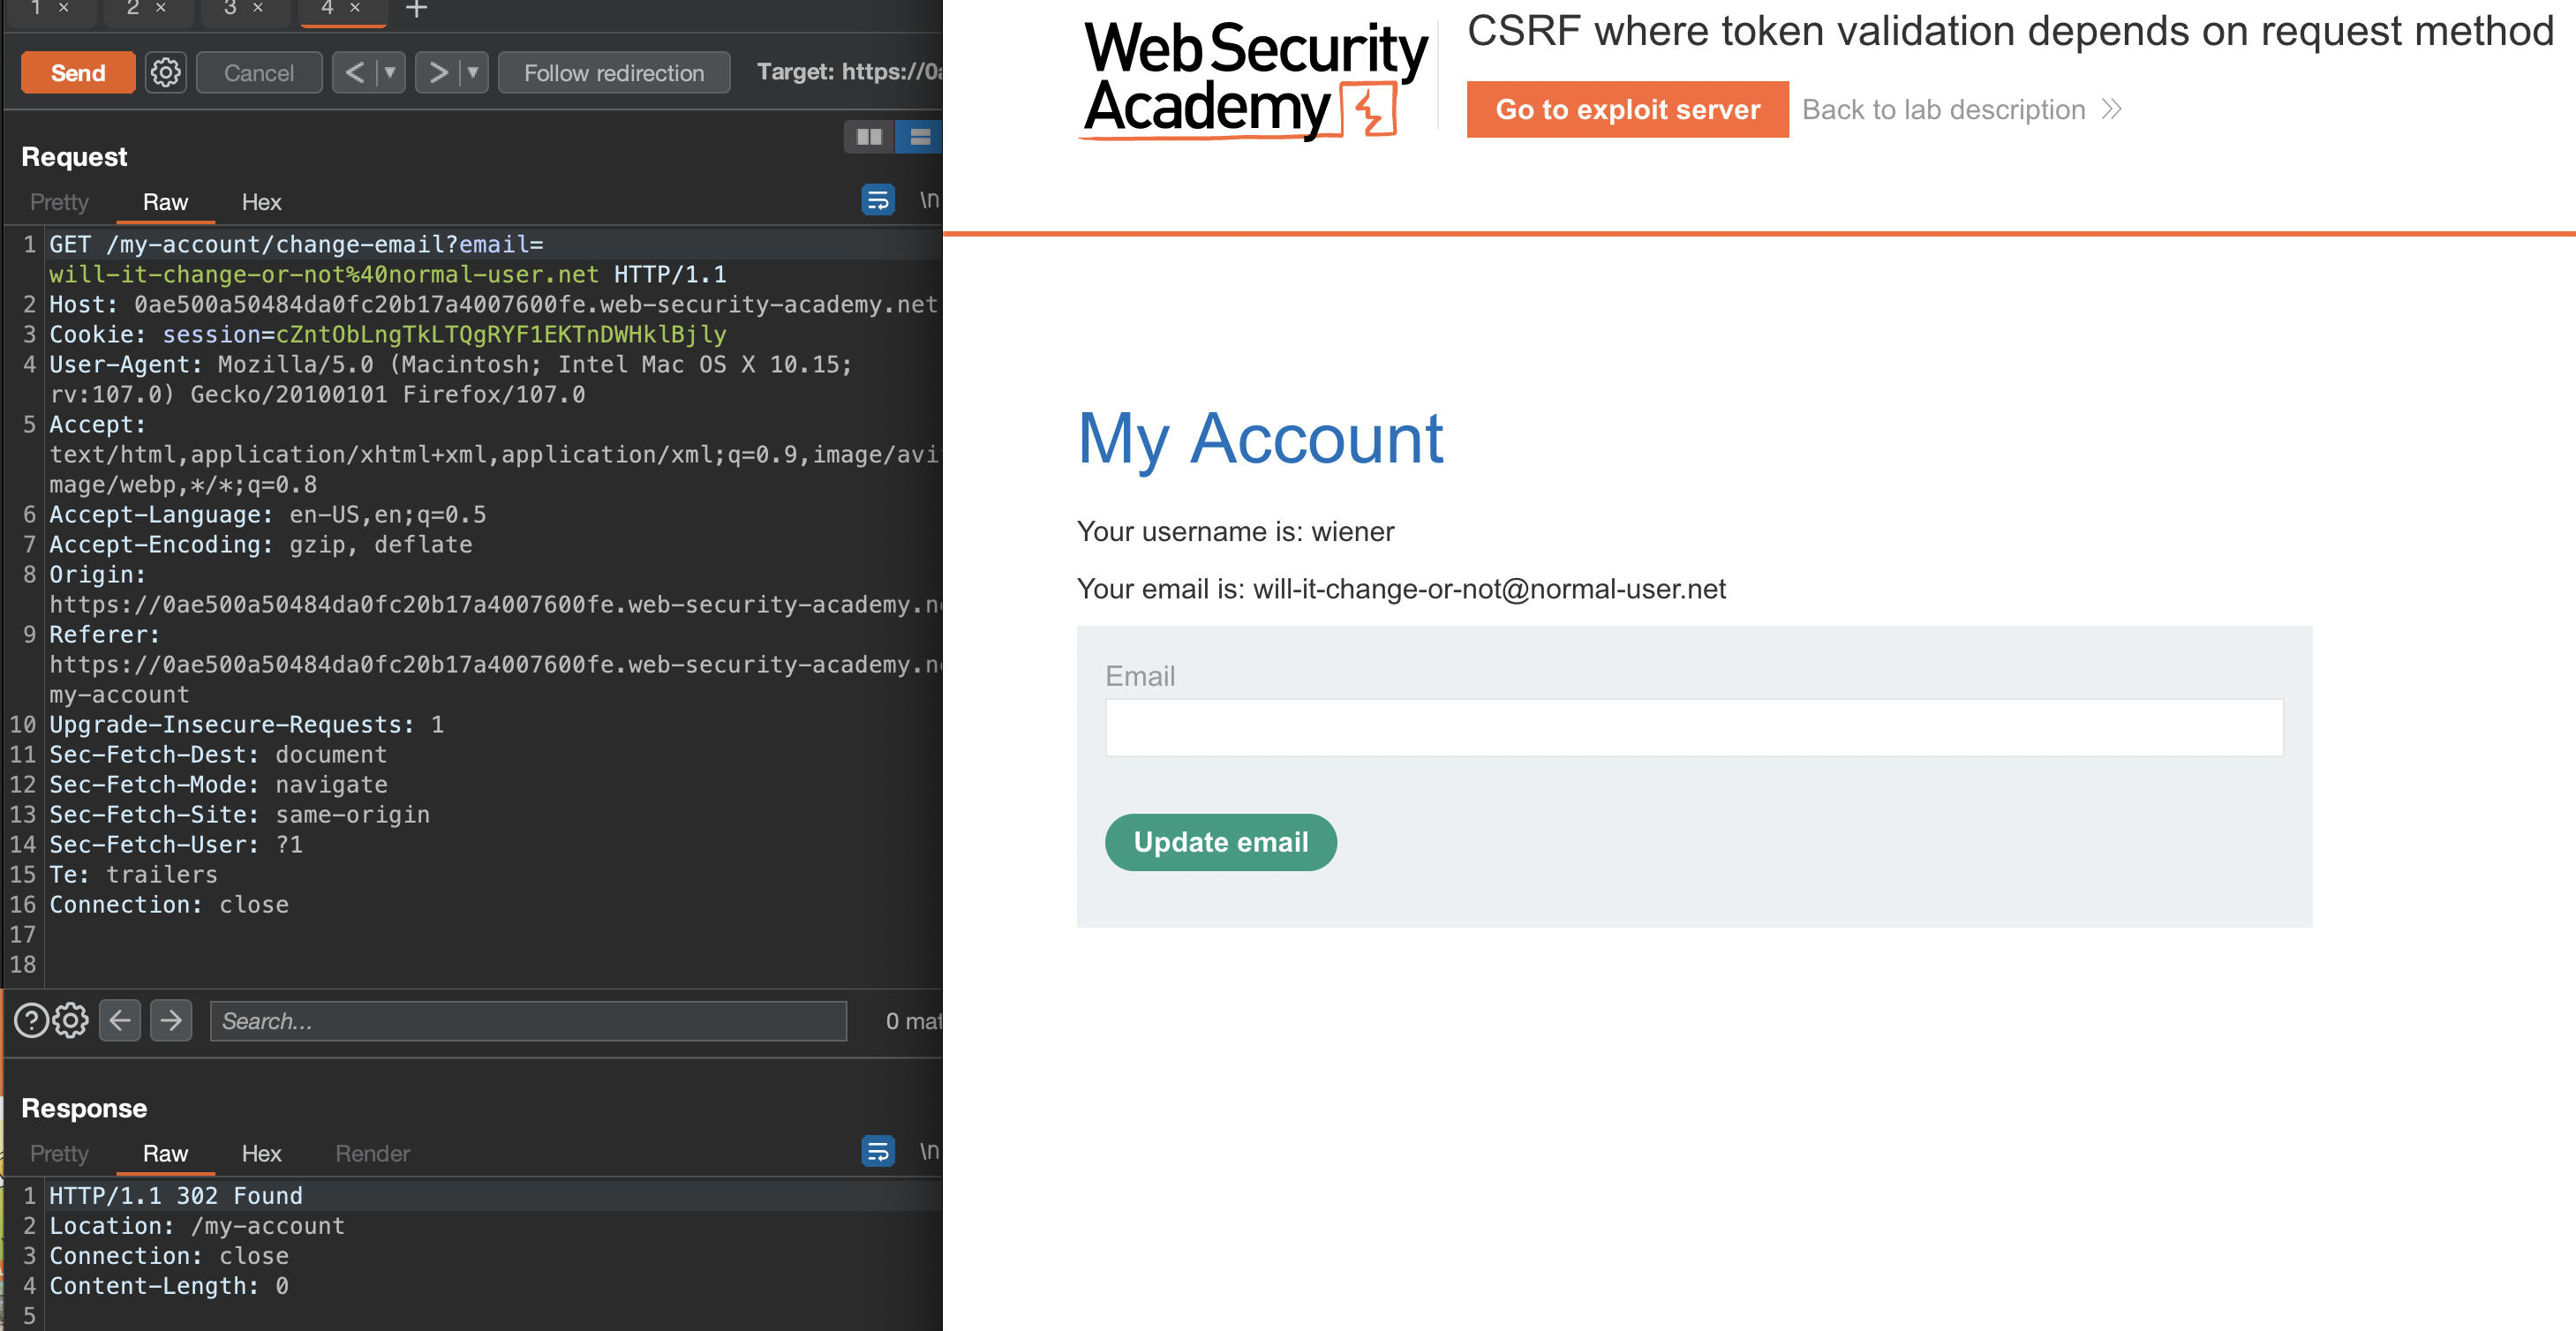
Task: Open search settings gear icon
Action: click(x=71, y=1020)
